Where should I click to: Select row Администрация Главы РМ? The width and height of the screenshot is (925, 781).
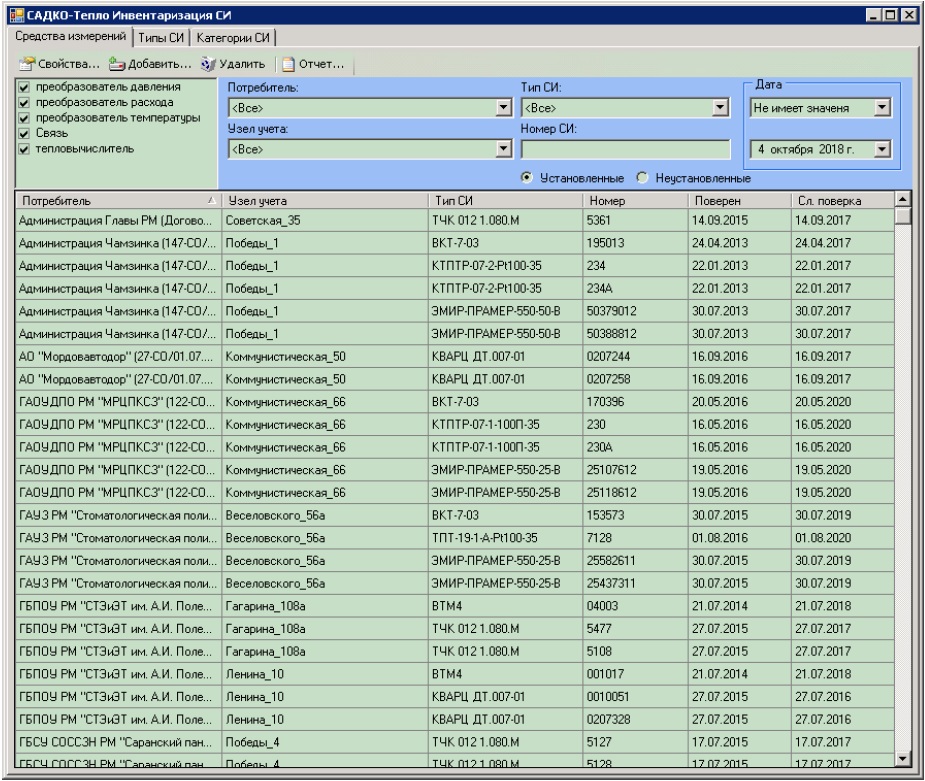[454, 220]
